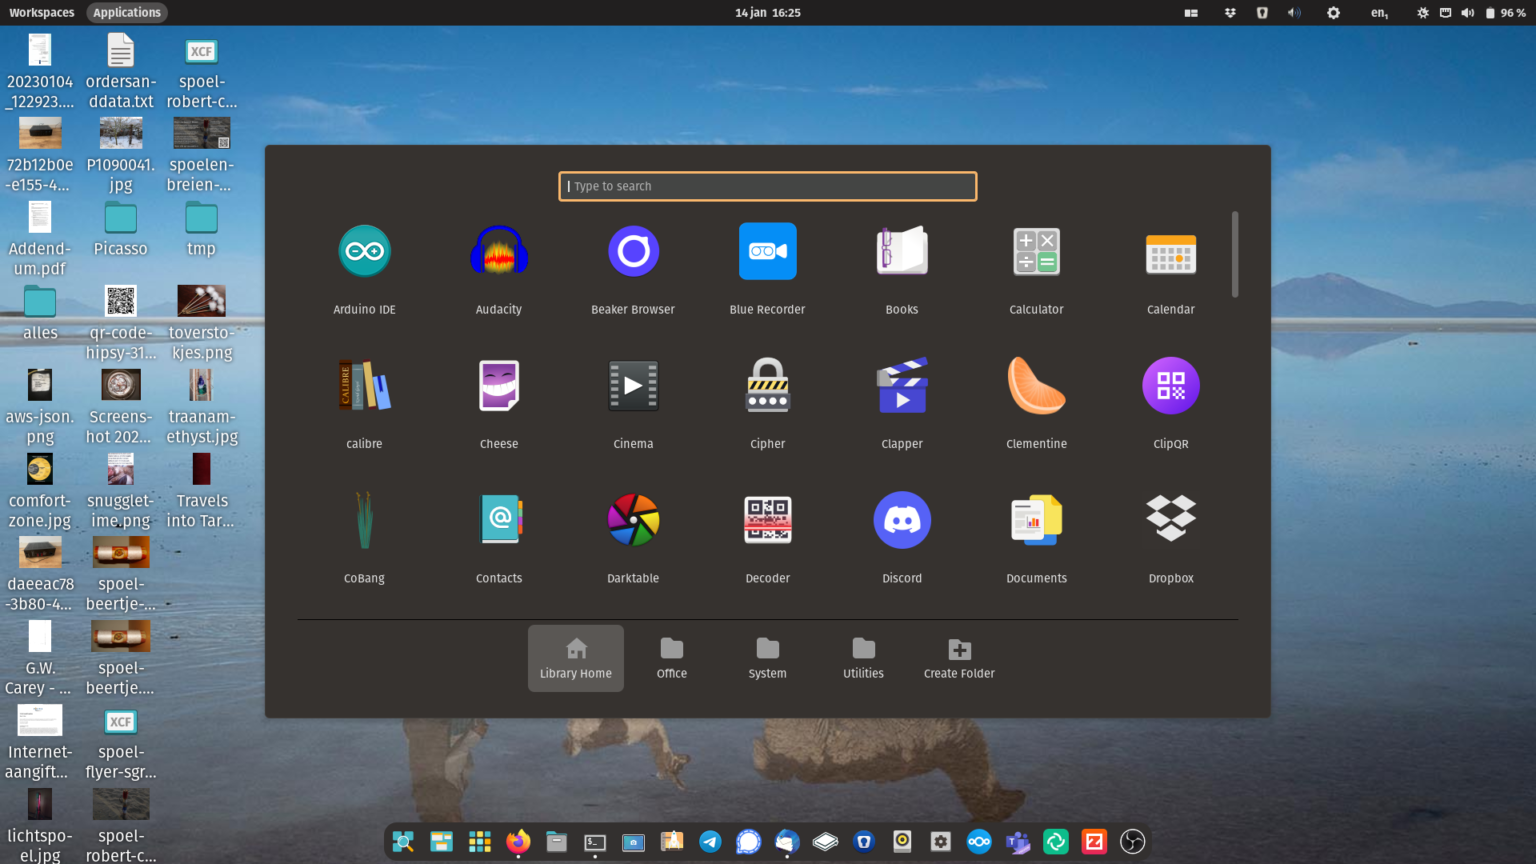Open Dropbox

coord(1170,519)
